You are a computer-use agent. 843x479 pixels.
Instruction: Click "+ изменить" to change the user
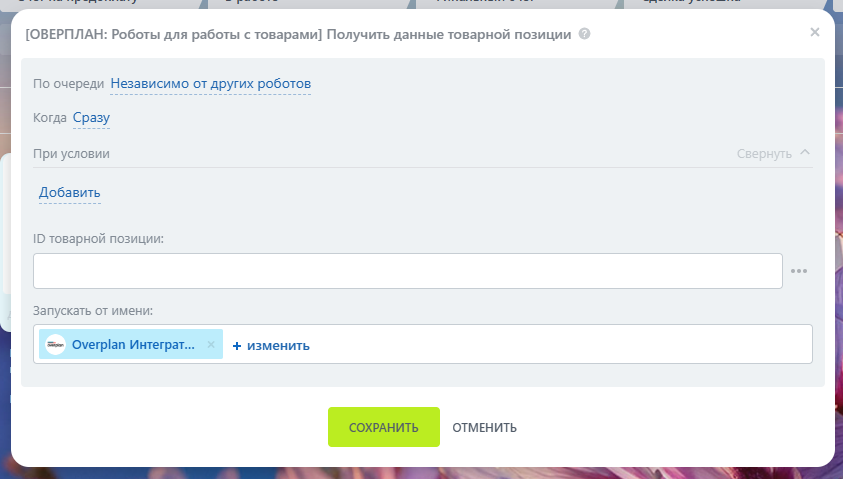(x=271, y=346)
